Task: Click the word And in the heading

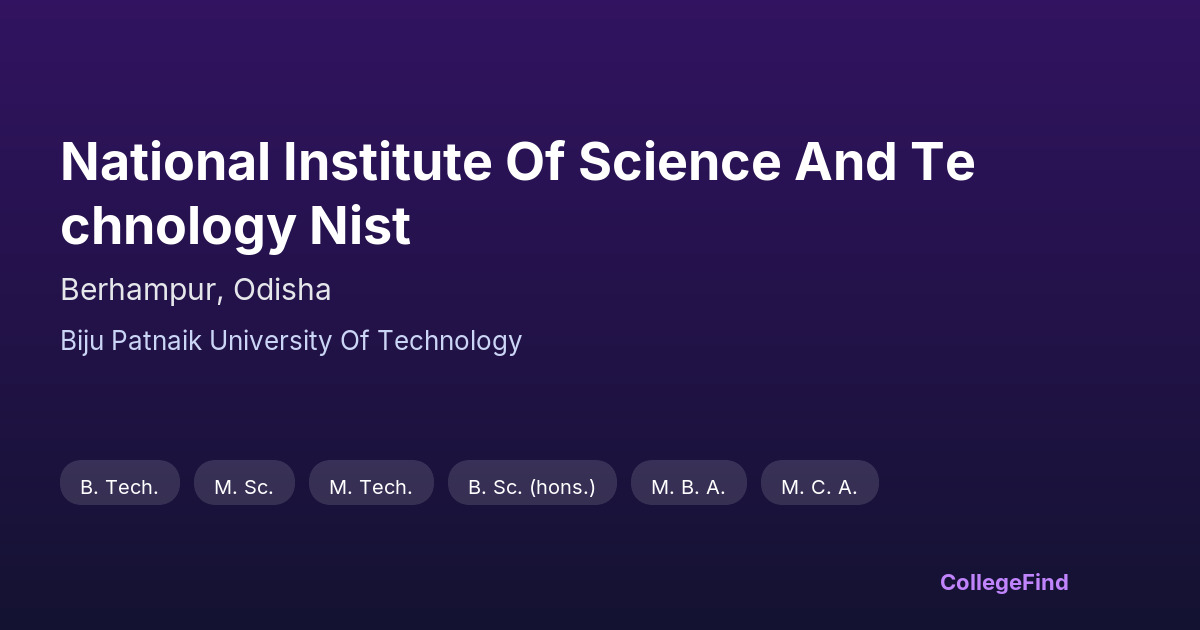Action: point(845,162)
